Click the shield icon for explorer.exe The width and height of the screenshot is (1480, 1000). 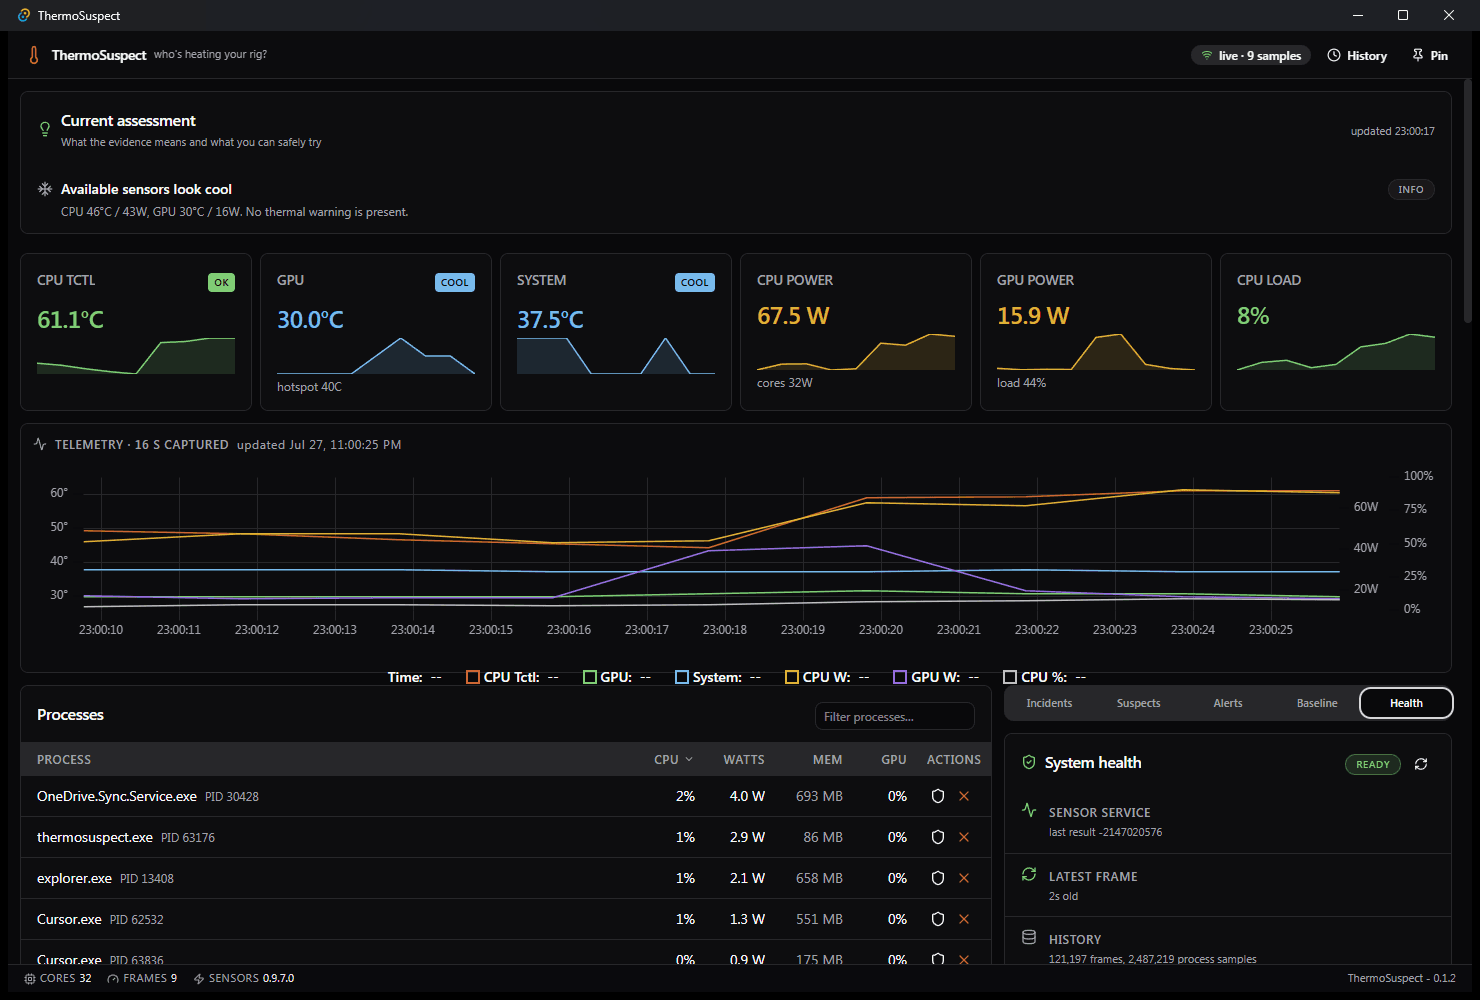[x=938, y=878]
